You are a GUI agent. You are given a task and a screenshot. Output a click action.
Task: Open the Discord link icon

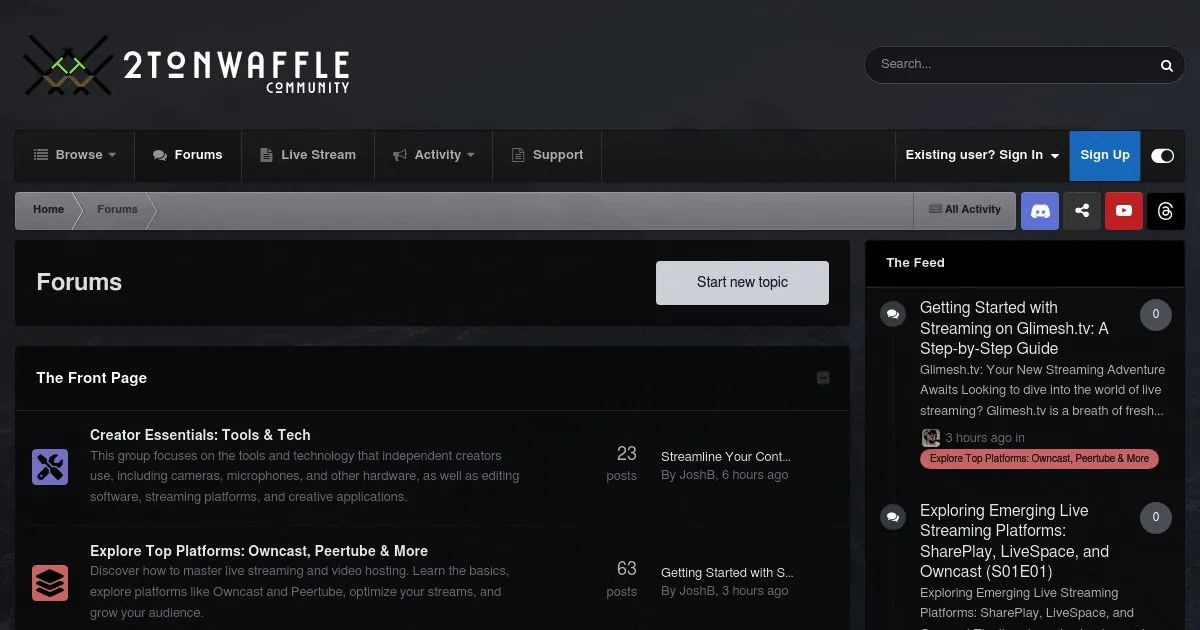coord(1040,211)
